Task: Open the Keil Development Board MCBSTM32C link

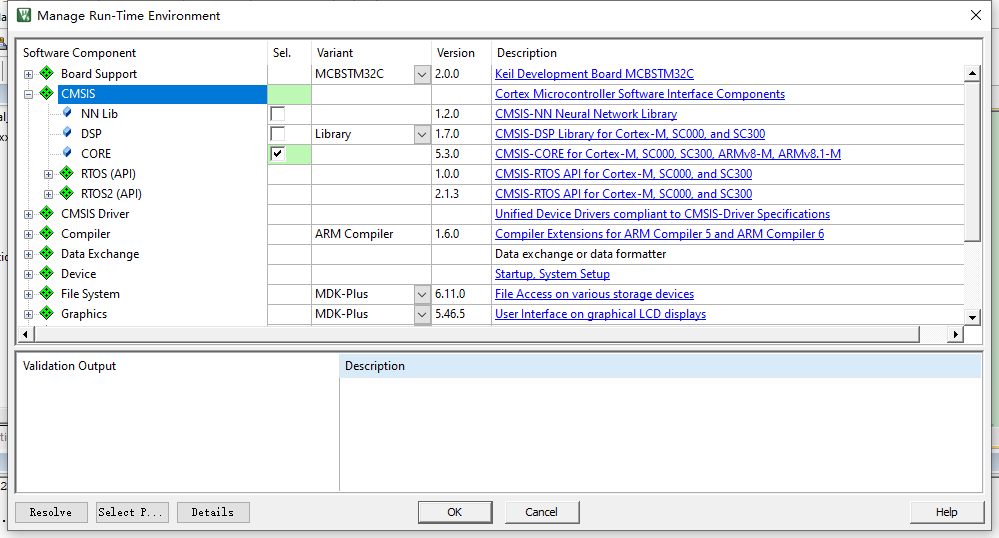Action: click(x=594, y=74)
